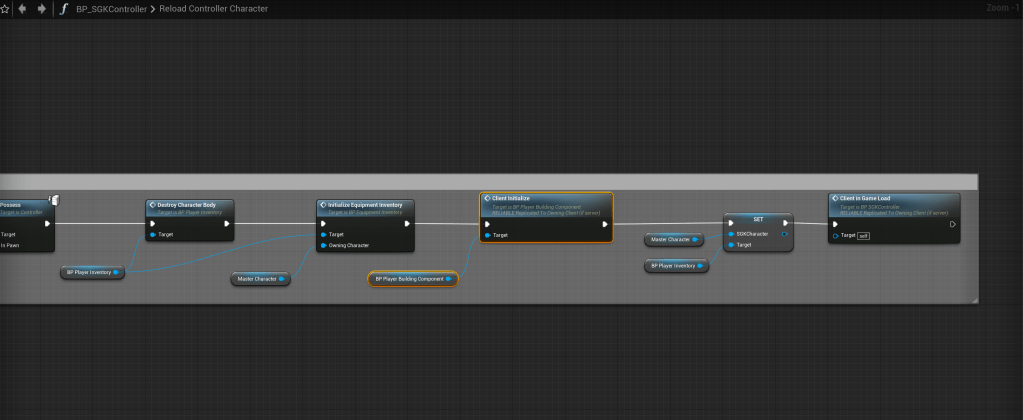Image resolution: width=1023 pixels, height=420 pixels.
Task: Go back with the left navigation arrow
Action: tap(22, 9)
